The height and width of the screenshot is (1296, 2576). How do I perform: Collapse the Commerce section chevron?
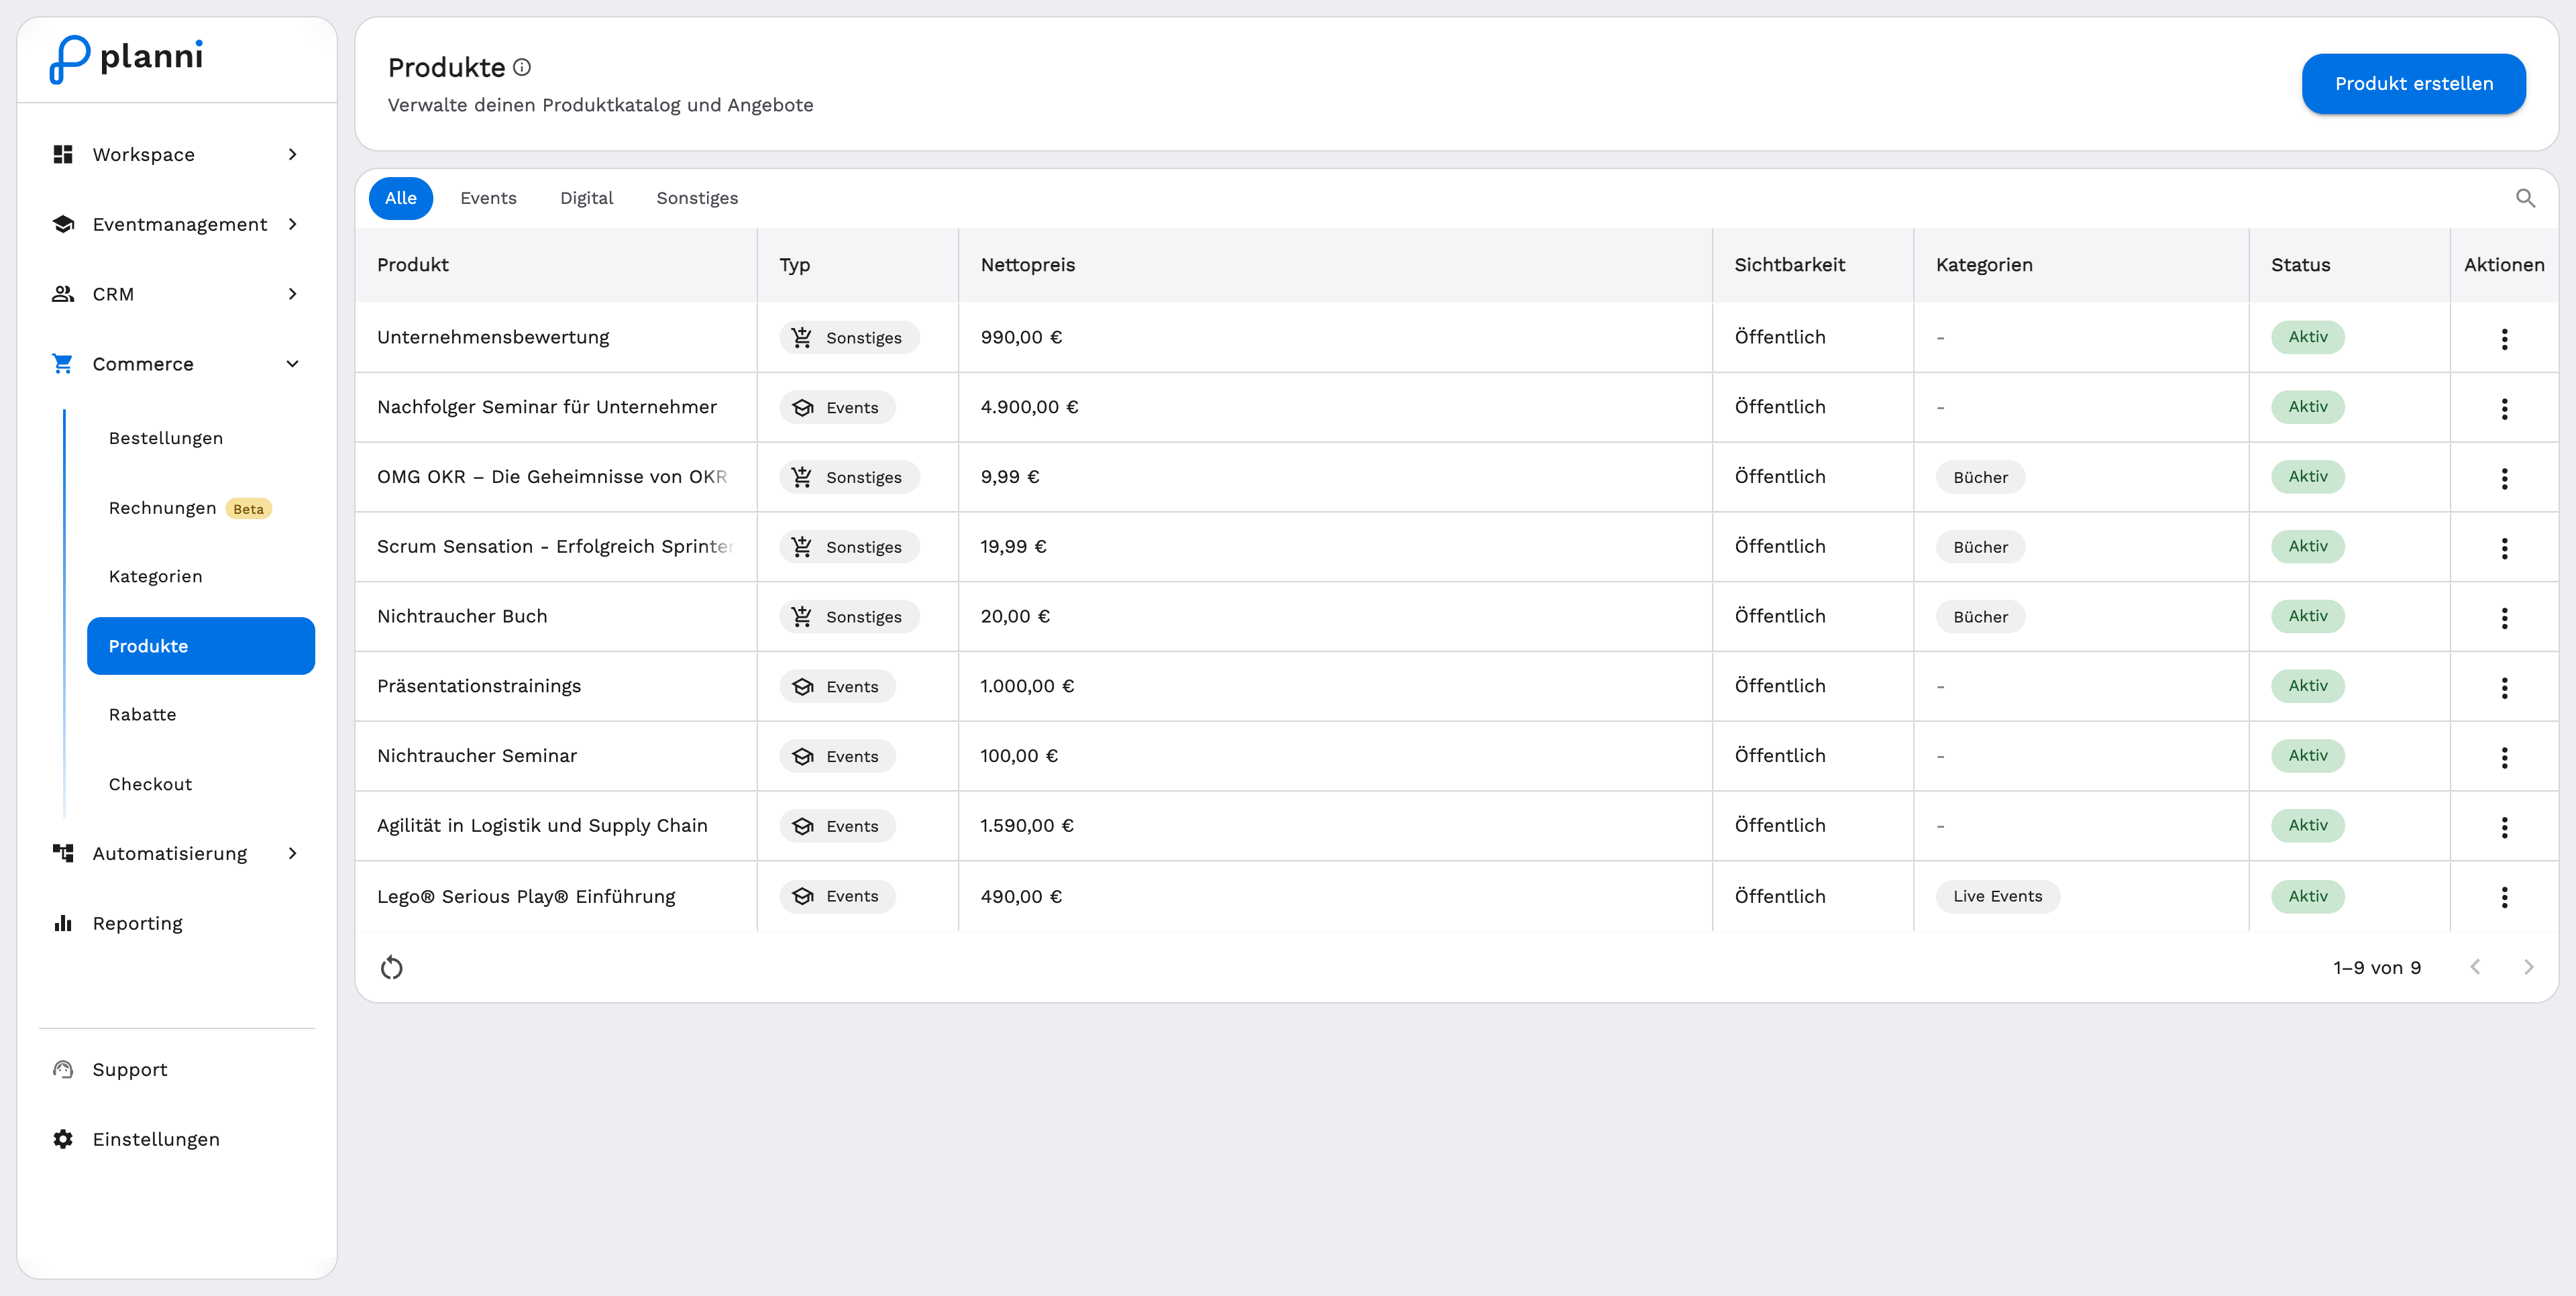coord(292,364)
